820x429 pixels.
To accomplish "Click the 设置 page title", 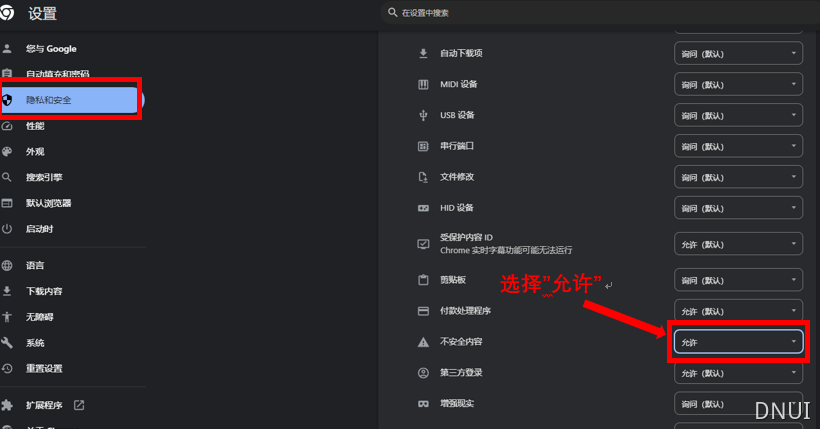I will (42, 14).
